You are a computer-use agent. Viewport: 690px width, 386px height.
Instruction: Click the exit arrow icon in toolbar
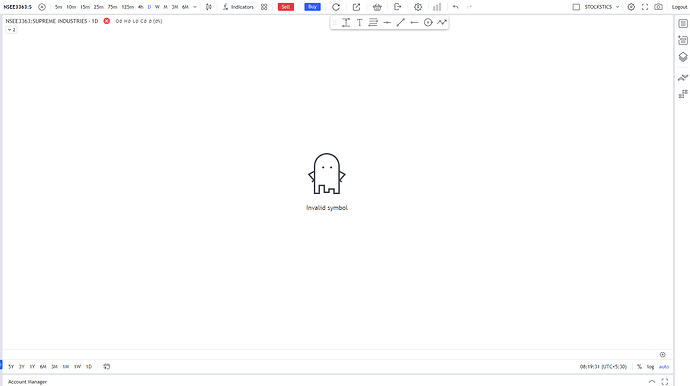point(397,7)
